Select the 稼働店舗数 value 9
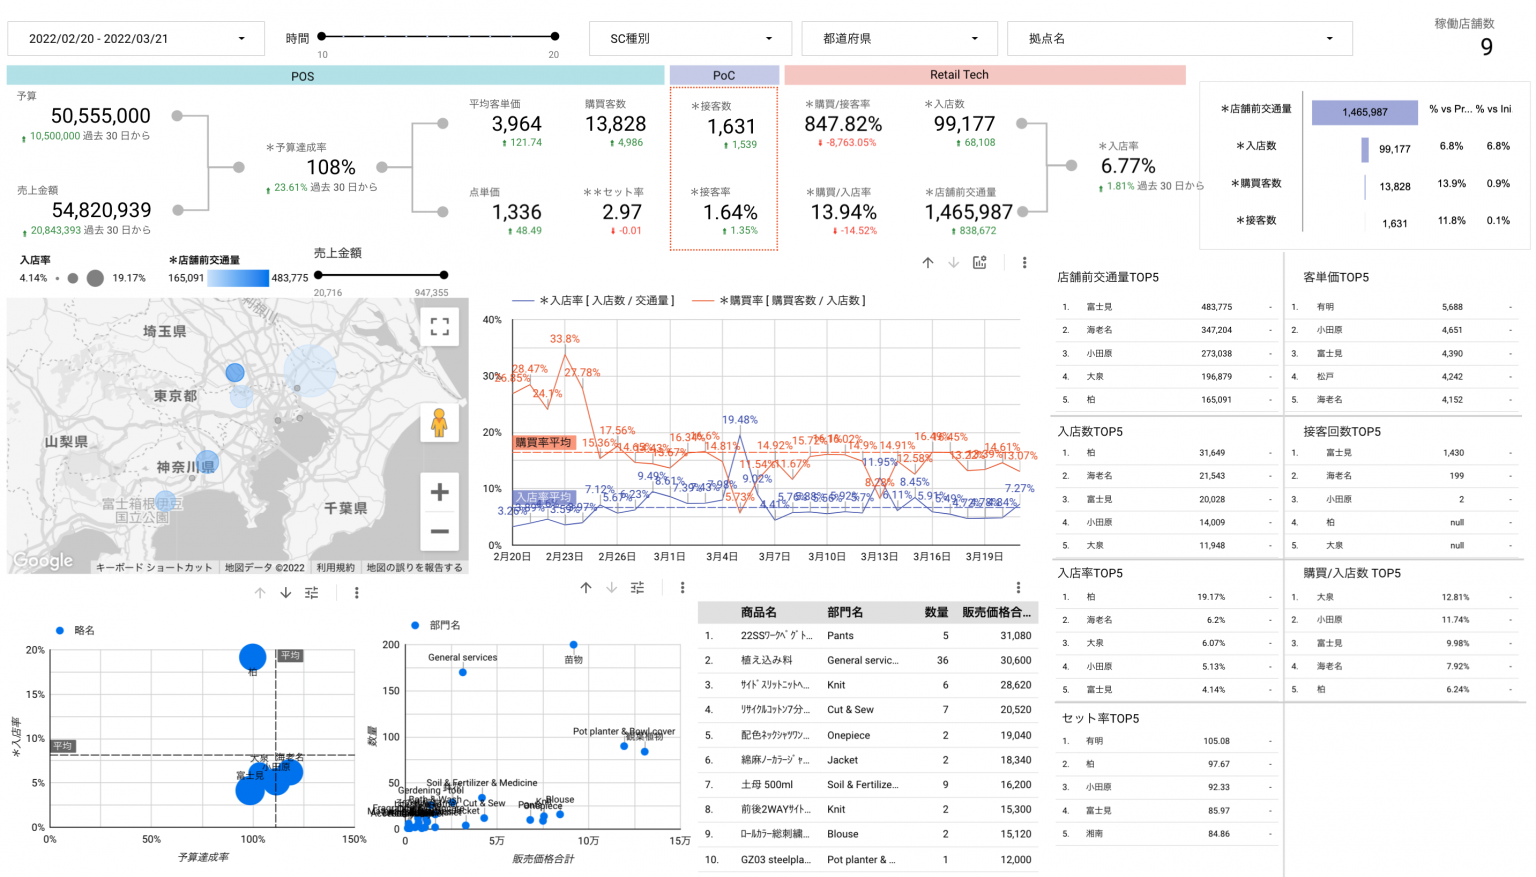The width and height of the screenshot is (1536, 877). point(1487,47)
